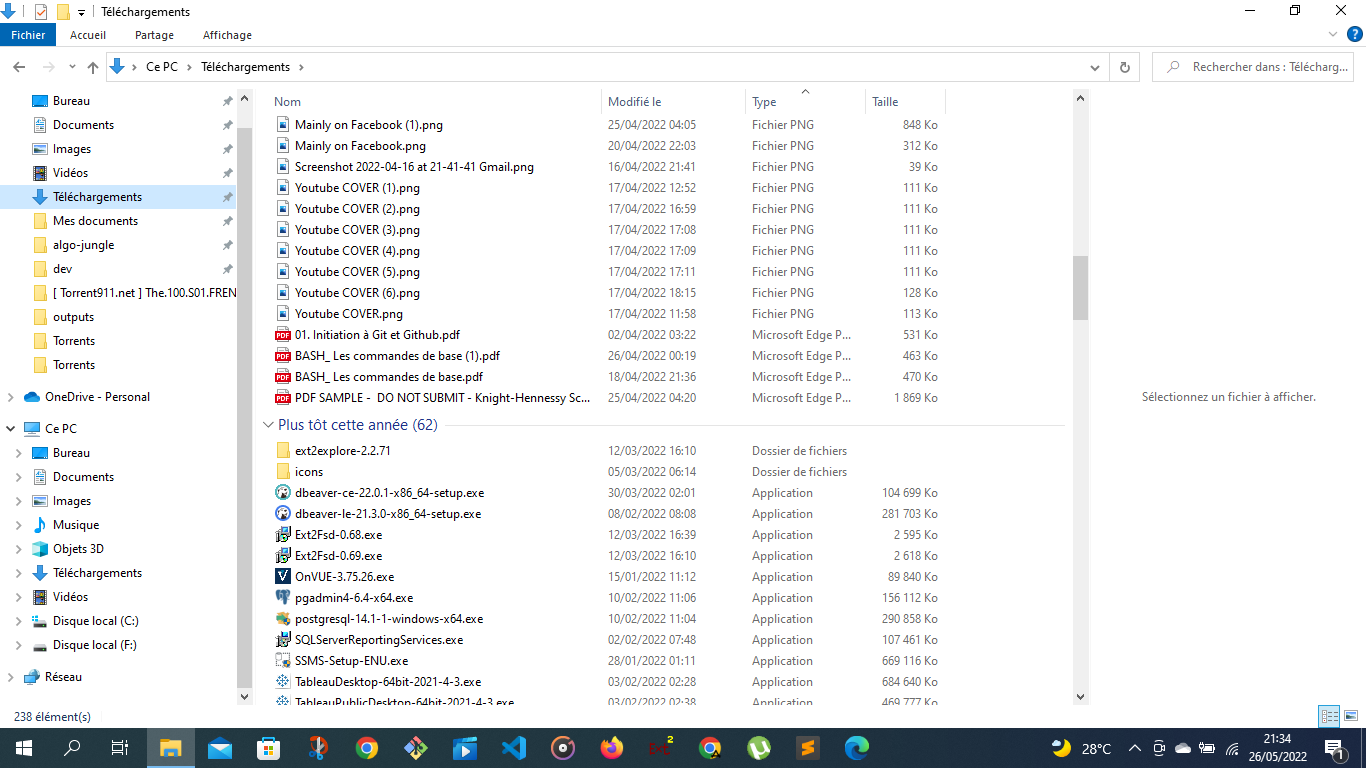Open the notification center in system tray
Screen dimensions: 1366x768
[x=1333, y=748]
